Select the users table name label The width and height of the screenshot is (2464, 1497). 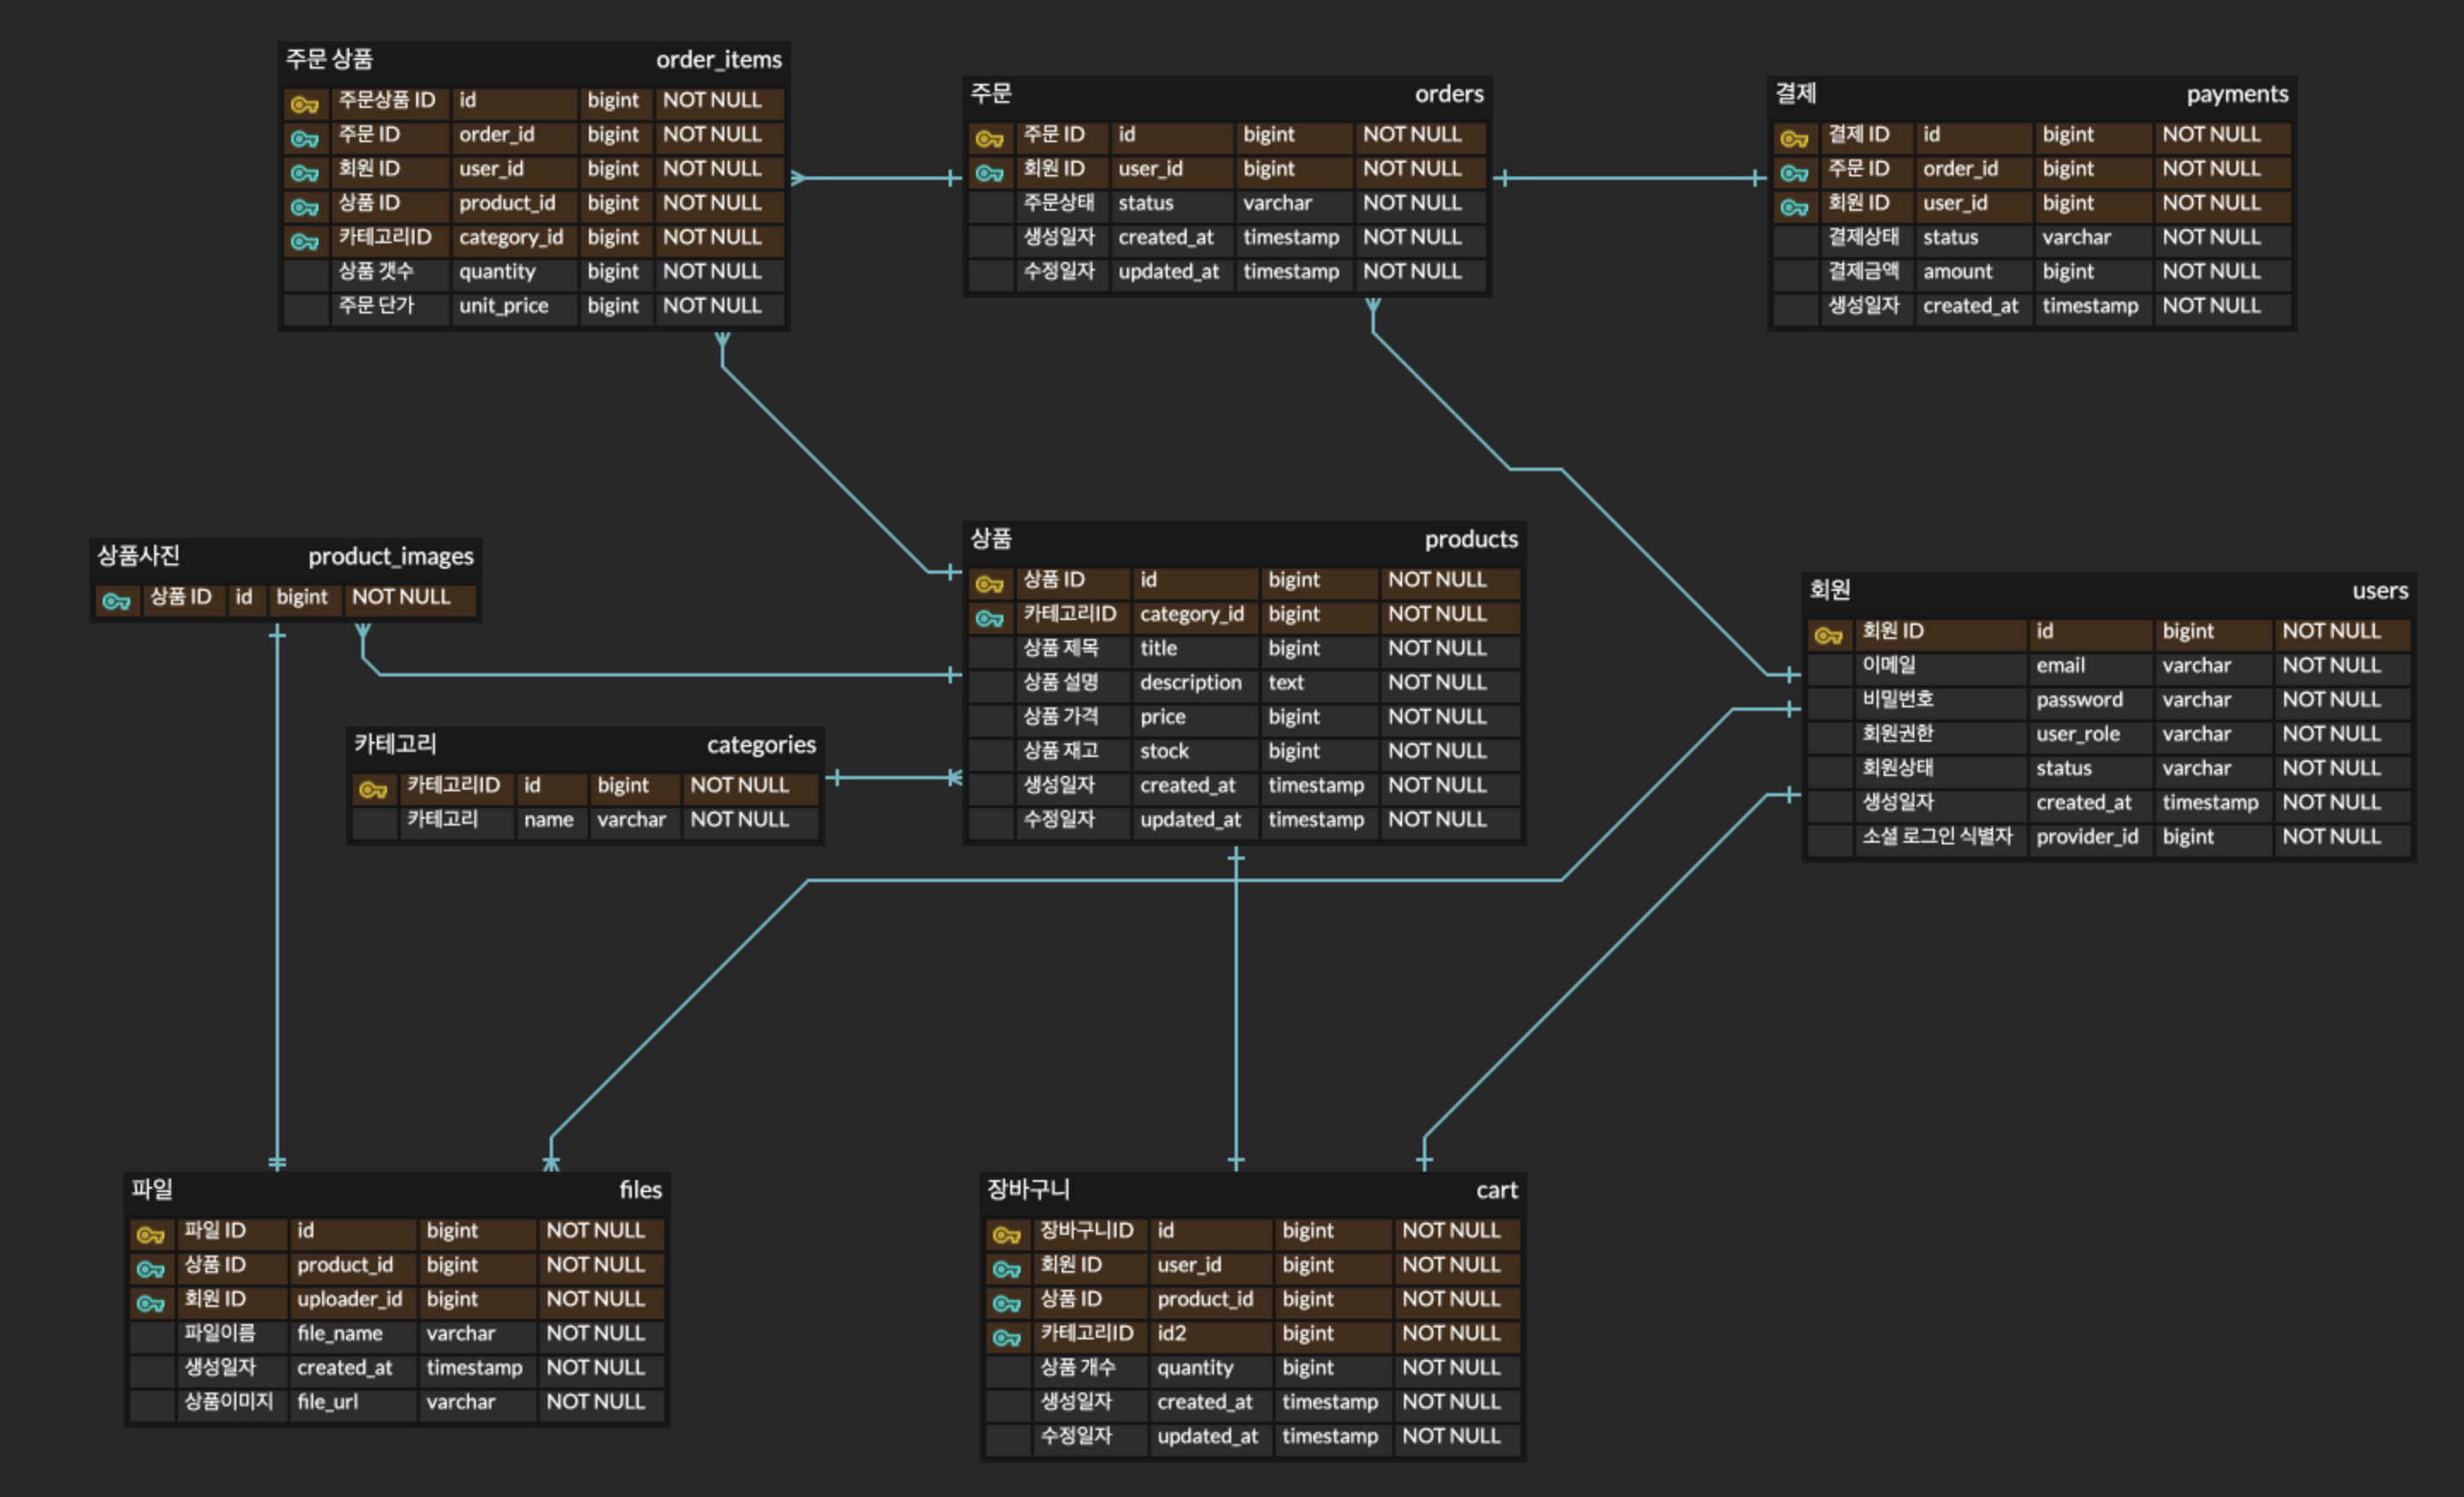(x=2379, y=591)
